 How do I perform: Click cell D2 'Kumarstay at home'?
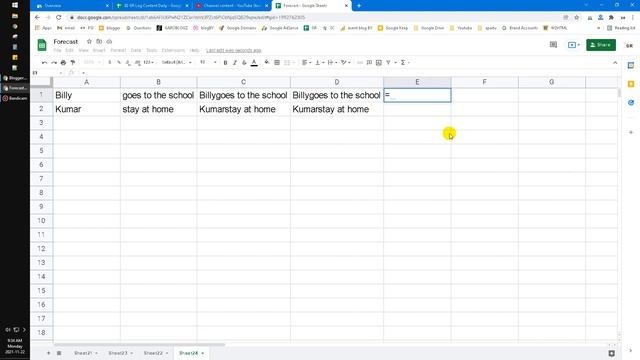click(337, 109)
